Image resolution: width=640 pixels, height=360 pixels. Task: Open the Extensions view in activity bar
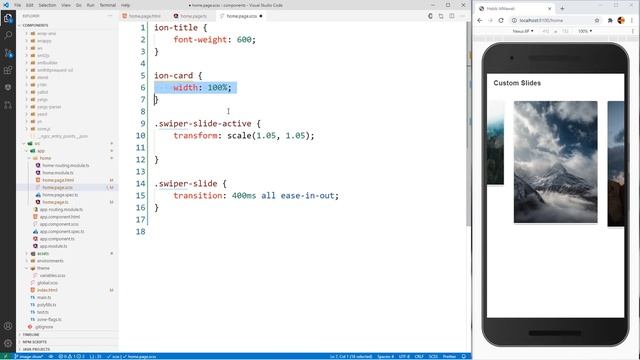click(x=8, y=70)
